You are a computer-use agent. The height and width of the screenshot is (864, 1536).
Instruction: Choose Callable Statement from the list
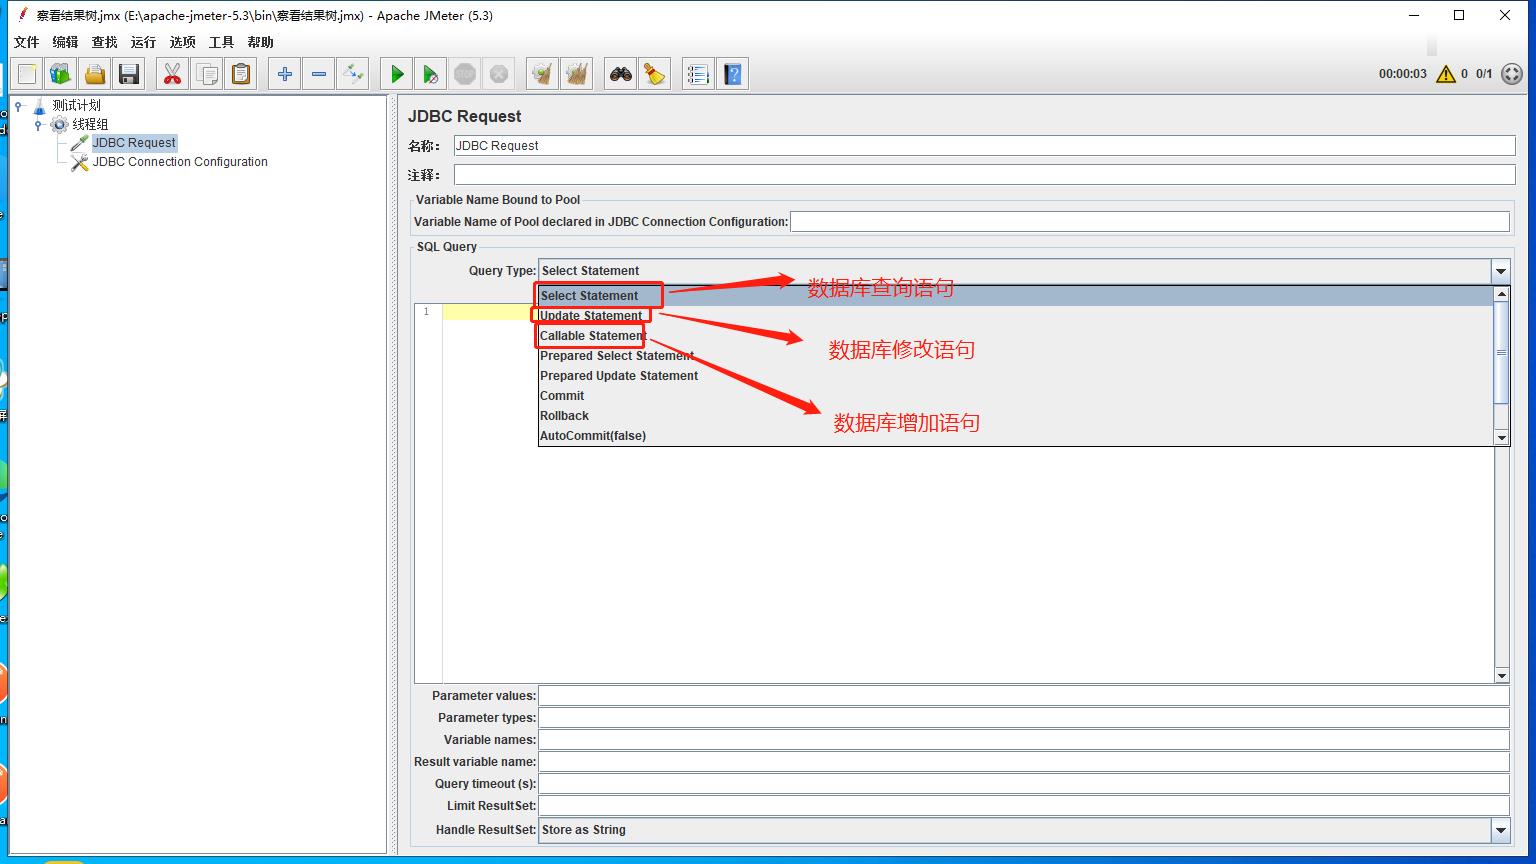tap(1016, 336)
